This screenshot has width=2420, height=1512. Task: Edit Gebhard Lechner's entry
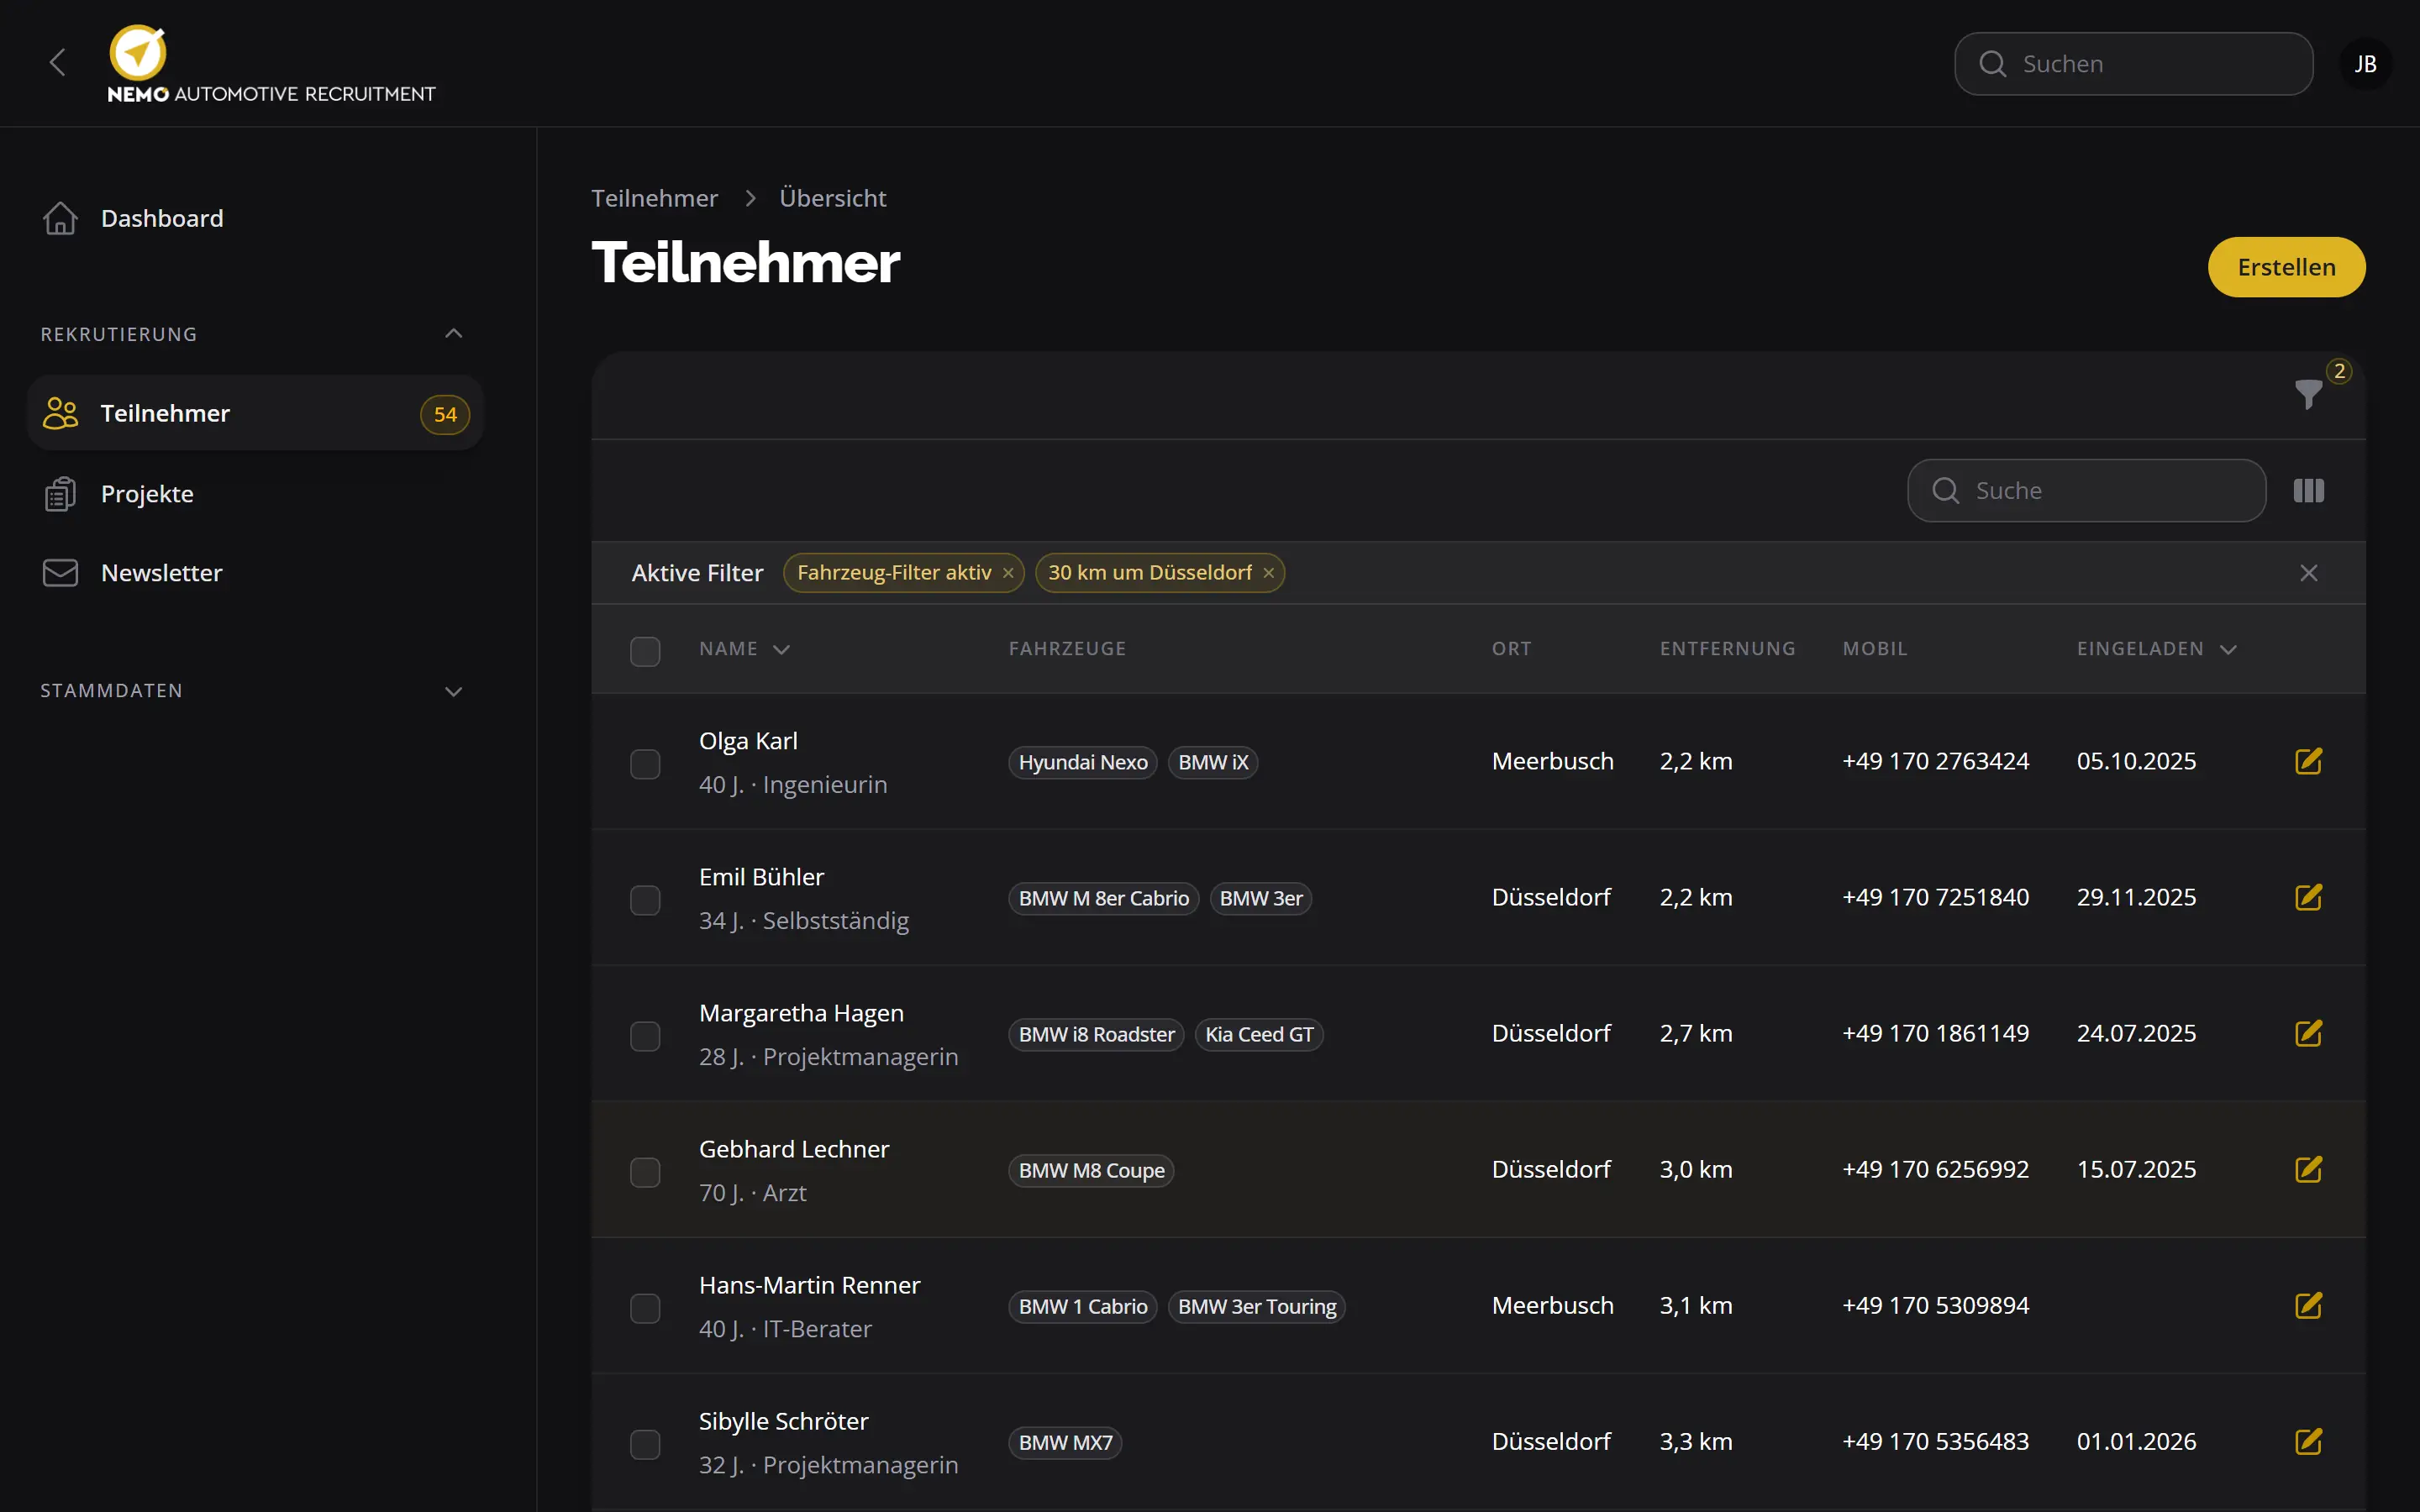tap(2308, 1169)
